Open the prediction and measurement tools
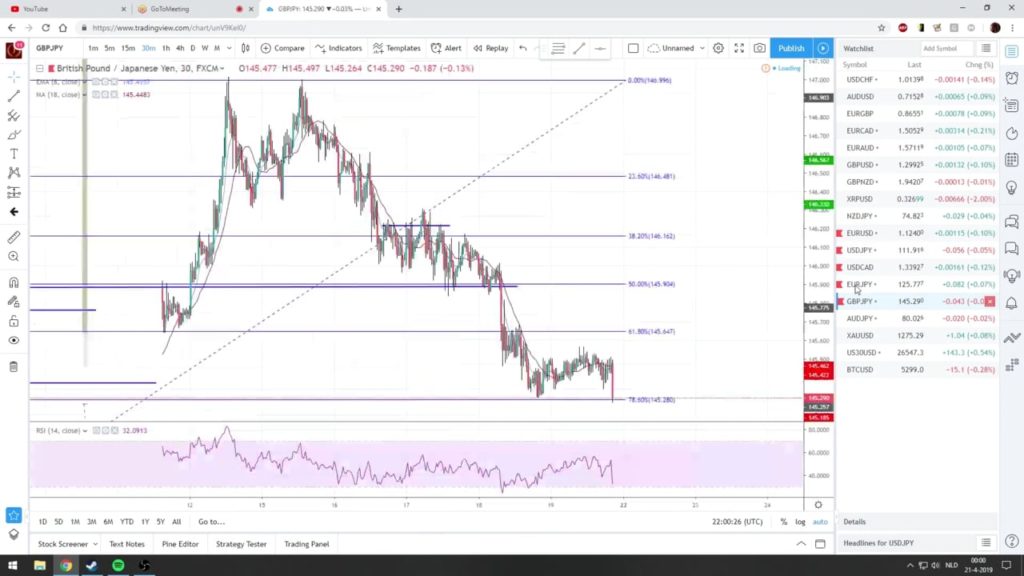The width and height of the screenshot is (1024, 576). [14, 193]
